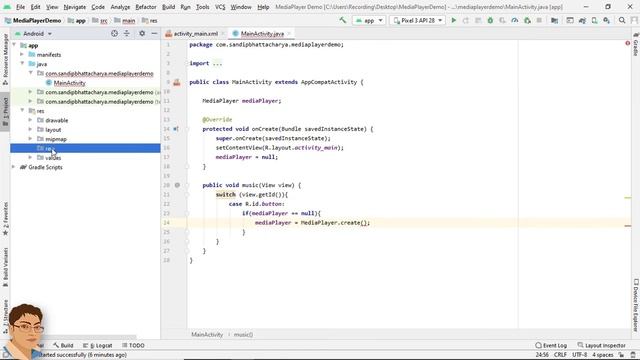
Task: Open the Logcat tool window
Action: click(98, 345)
